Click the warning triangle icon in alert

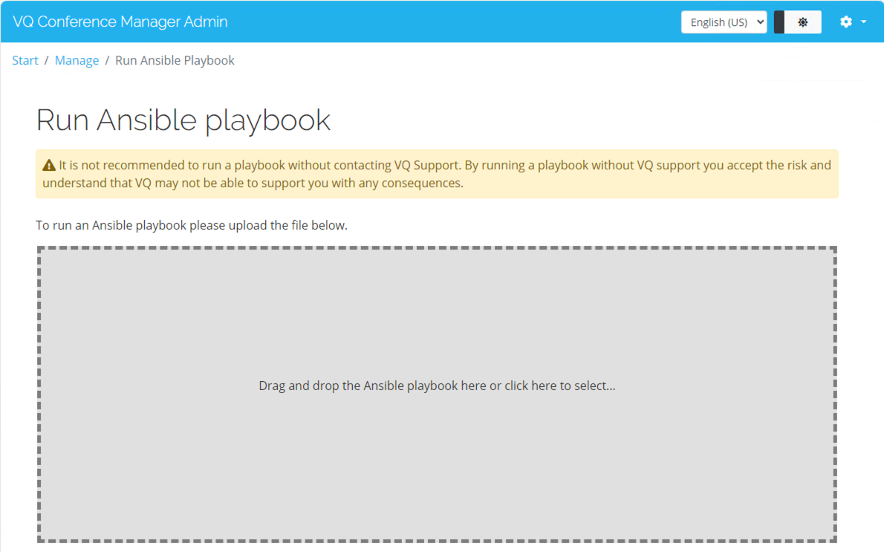click(x=49, y=165)
